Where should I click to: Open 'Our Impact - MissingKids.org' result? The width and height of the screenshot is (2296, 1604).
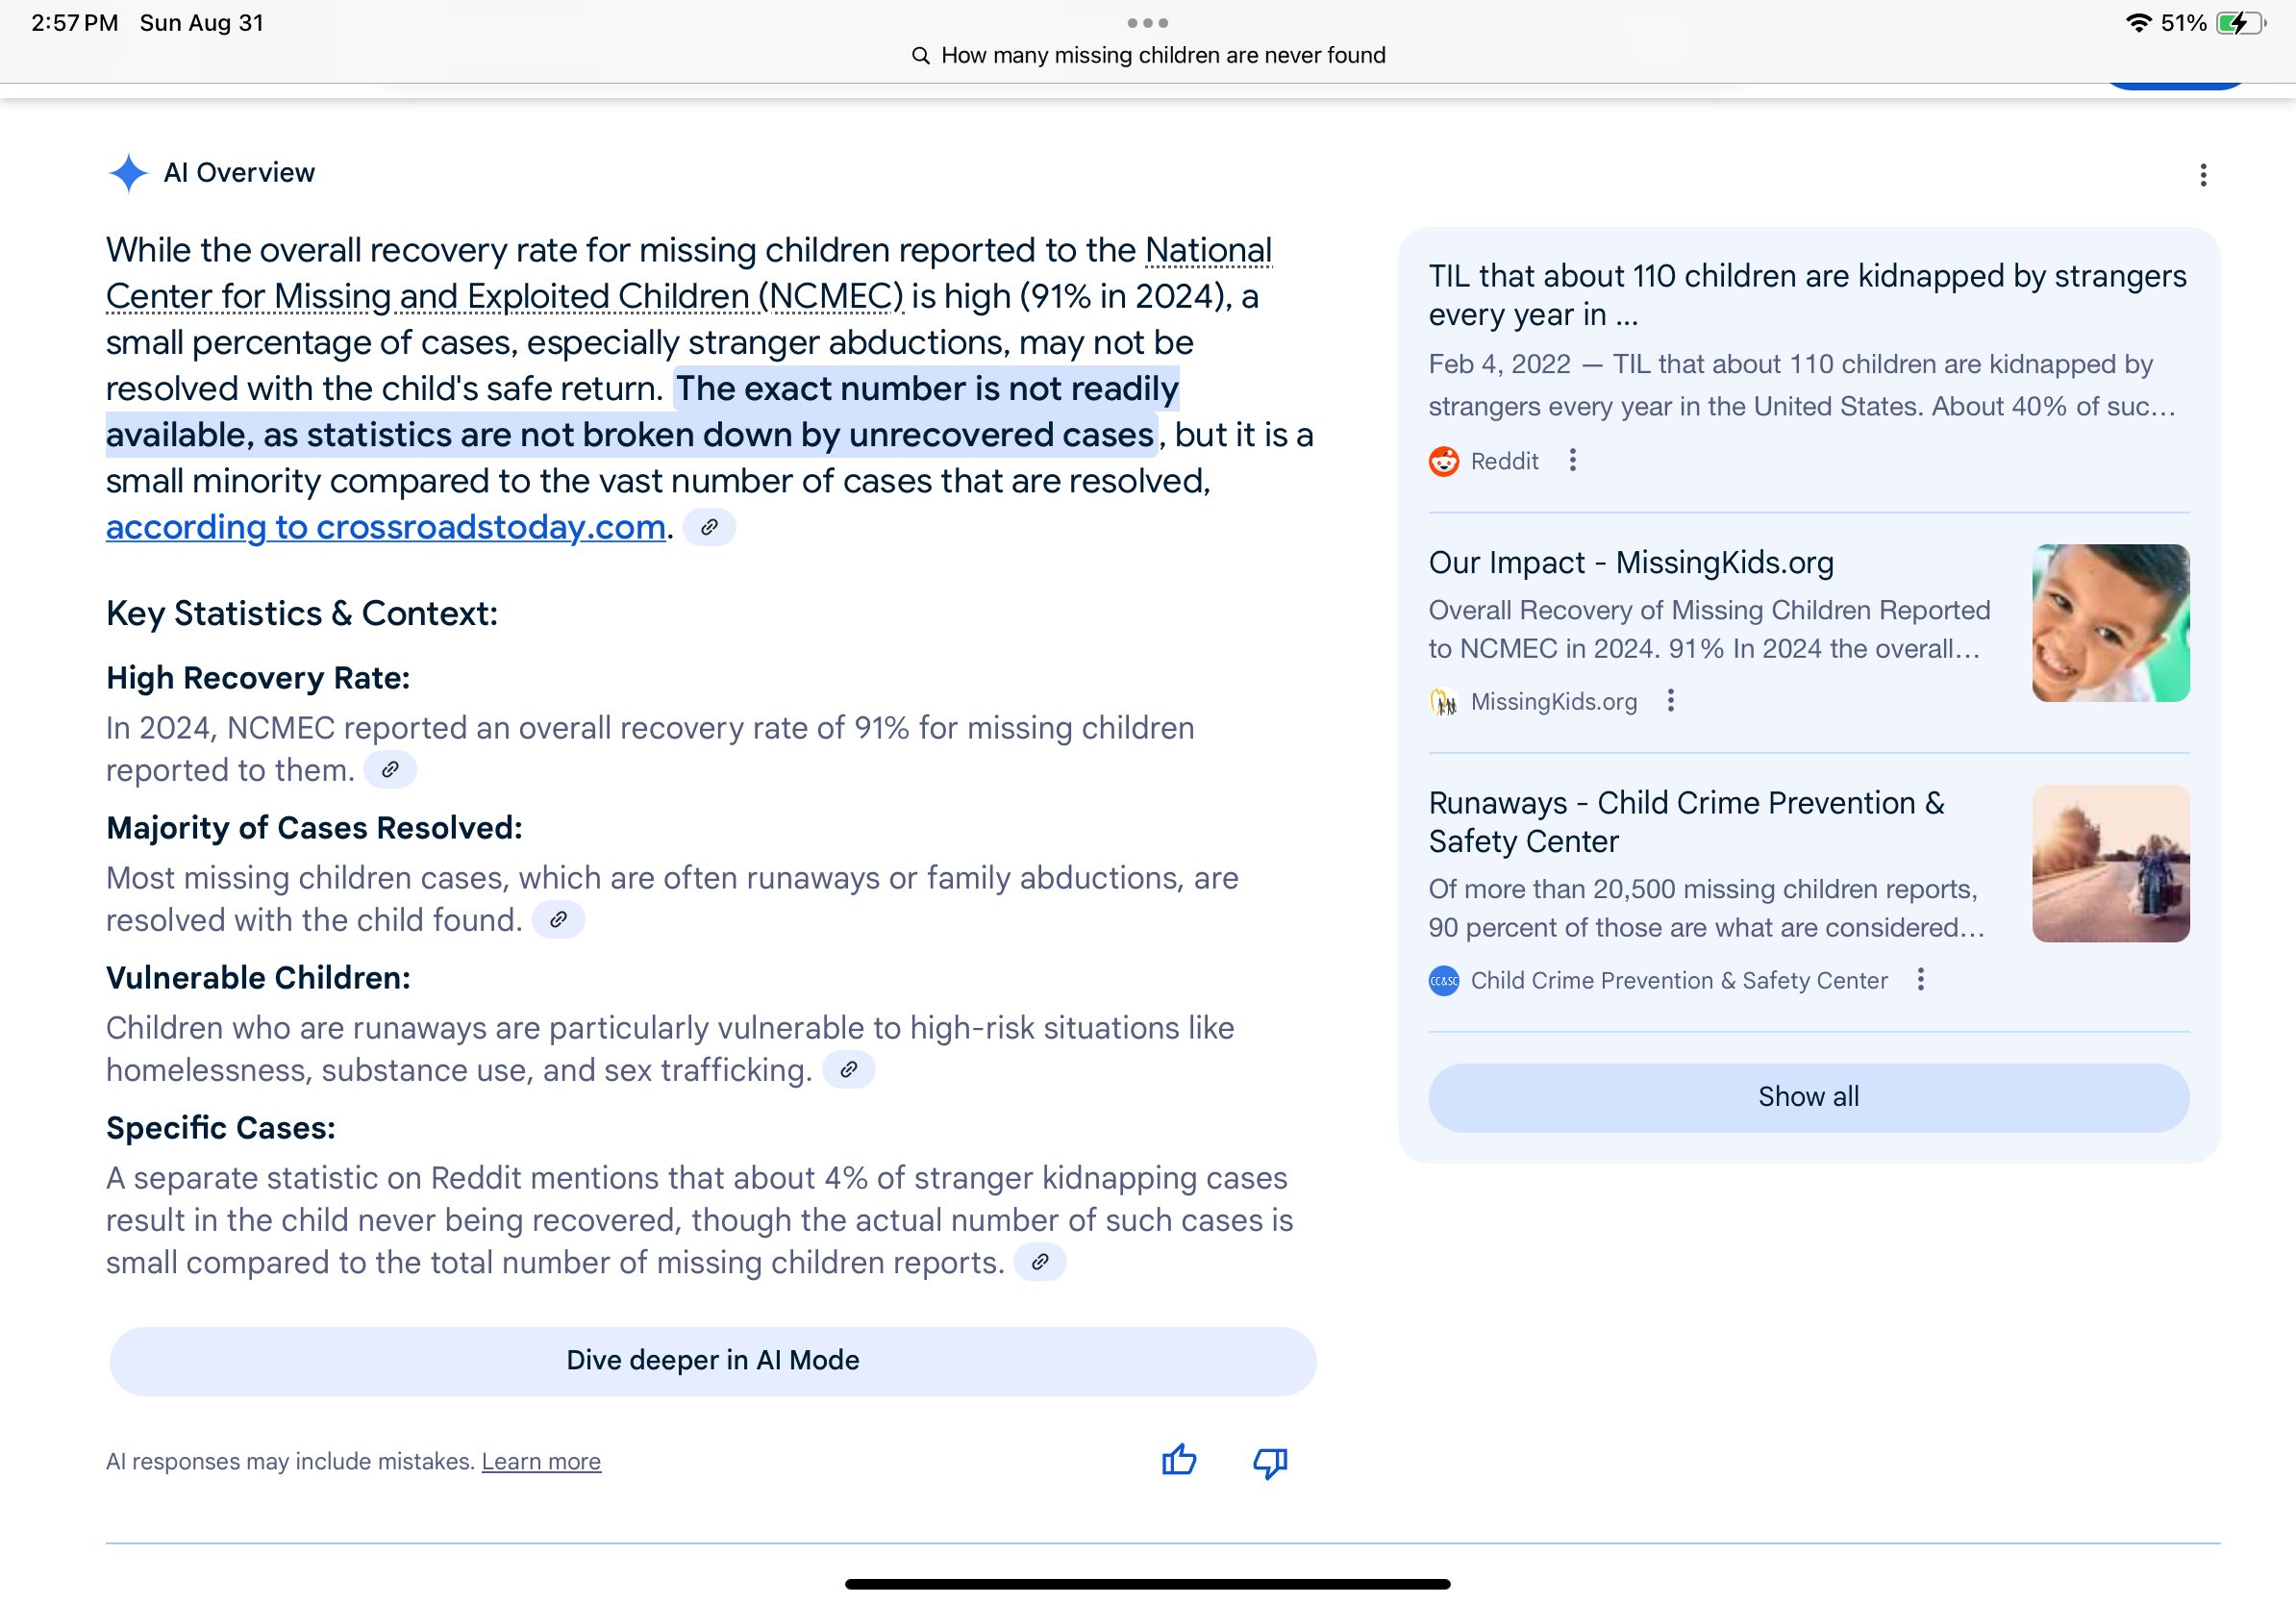(1632, 563)
